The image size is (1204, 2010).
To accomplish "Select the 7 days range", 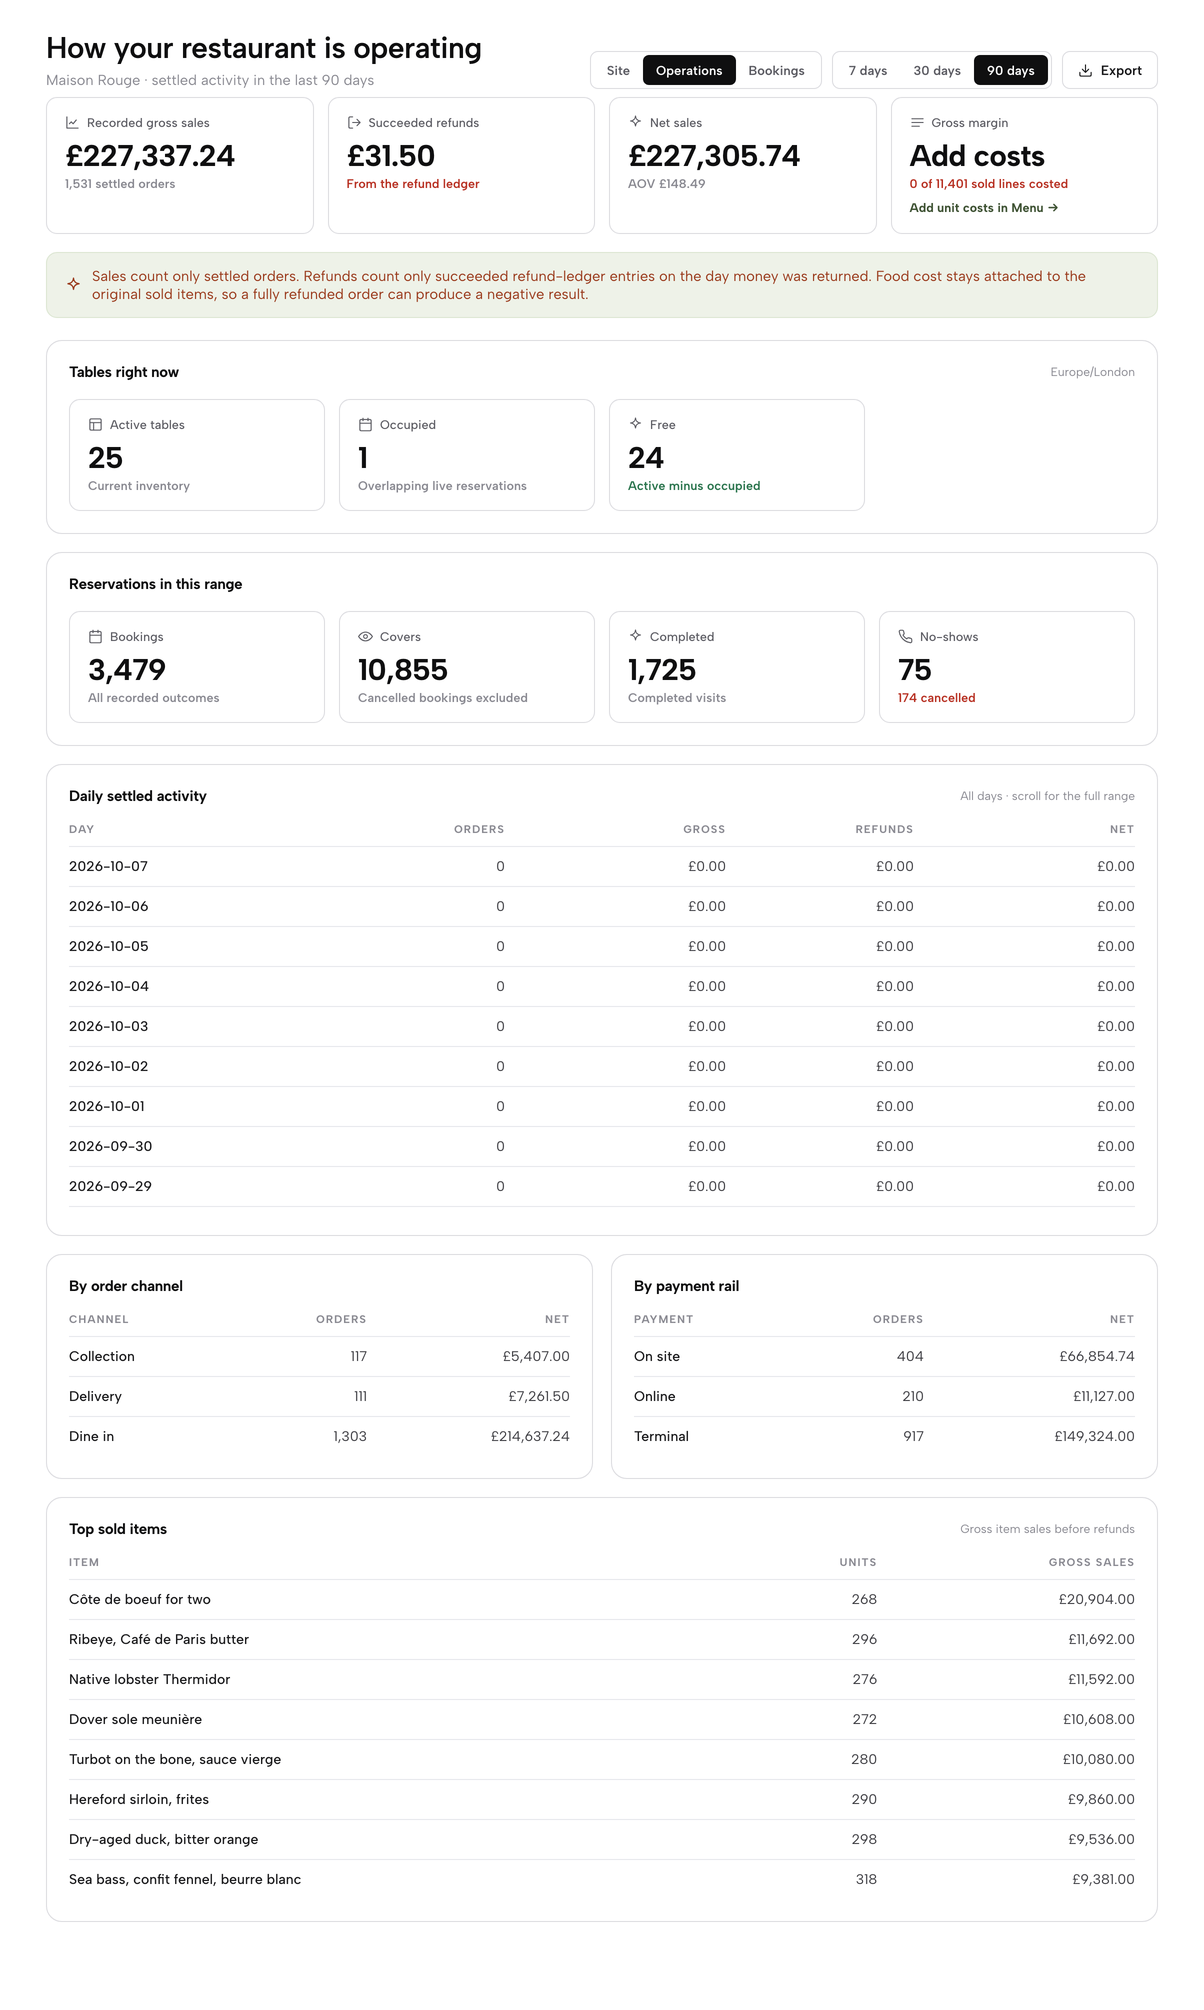I will point(868,71).
